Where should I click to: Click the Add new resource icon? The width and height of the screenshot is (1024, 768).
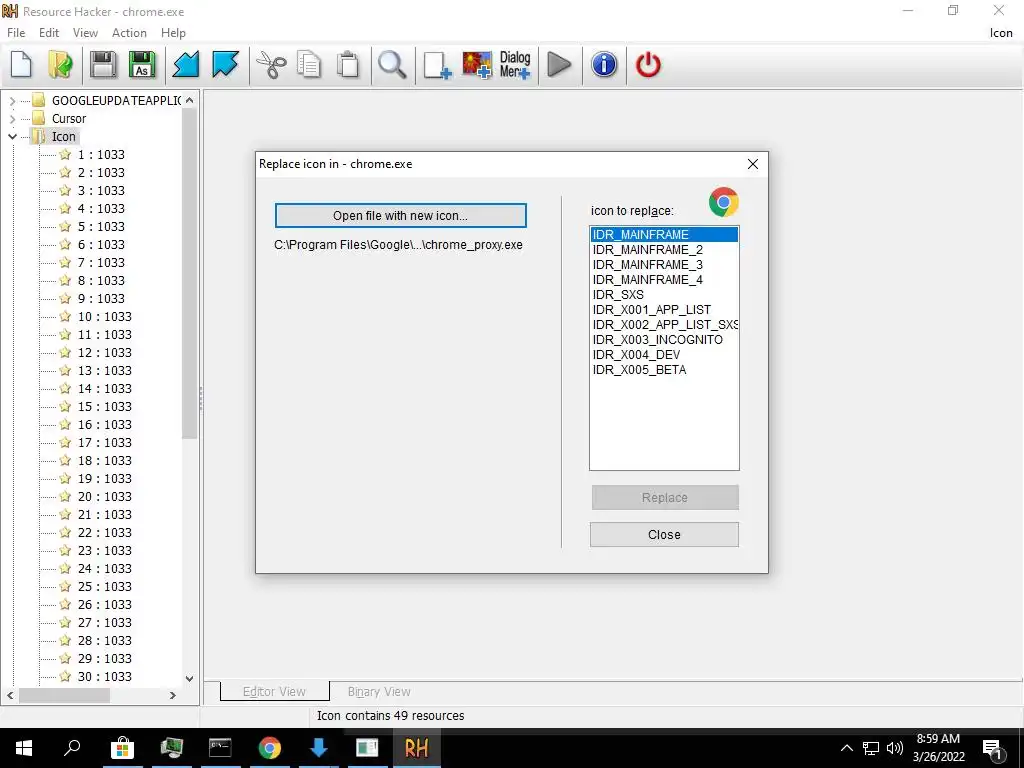tap(437, 65)
